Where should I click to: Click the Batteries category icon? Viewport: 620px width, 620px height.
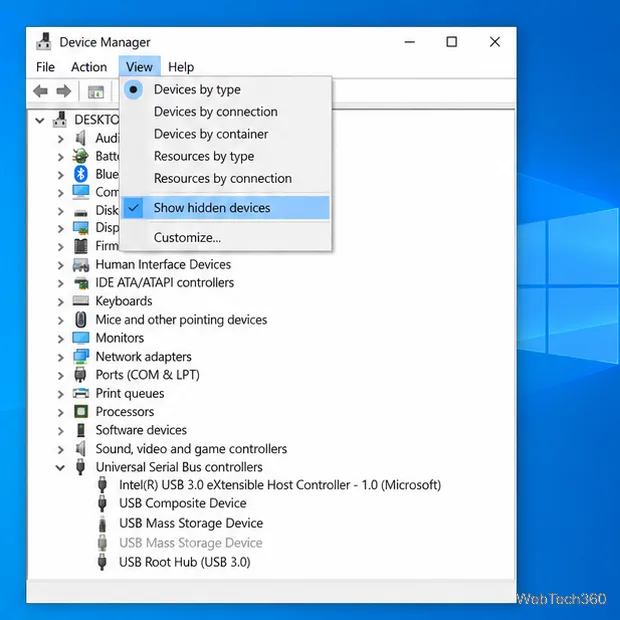click(x=80, y=156)
